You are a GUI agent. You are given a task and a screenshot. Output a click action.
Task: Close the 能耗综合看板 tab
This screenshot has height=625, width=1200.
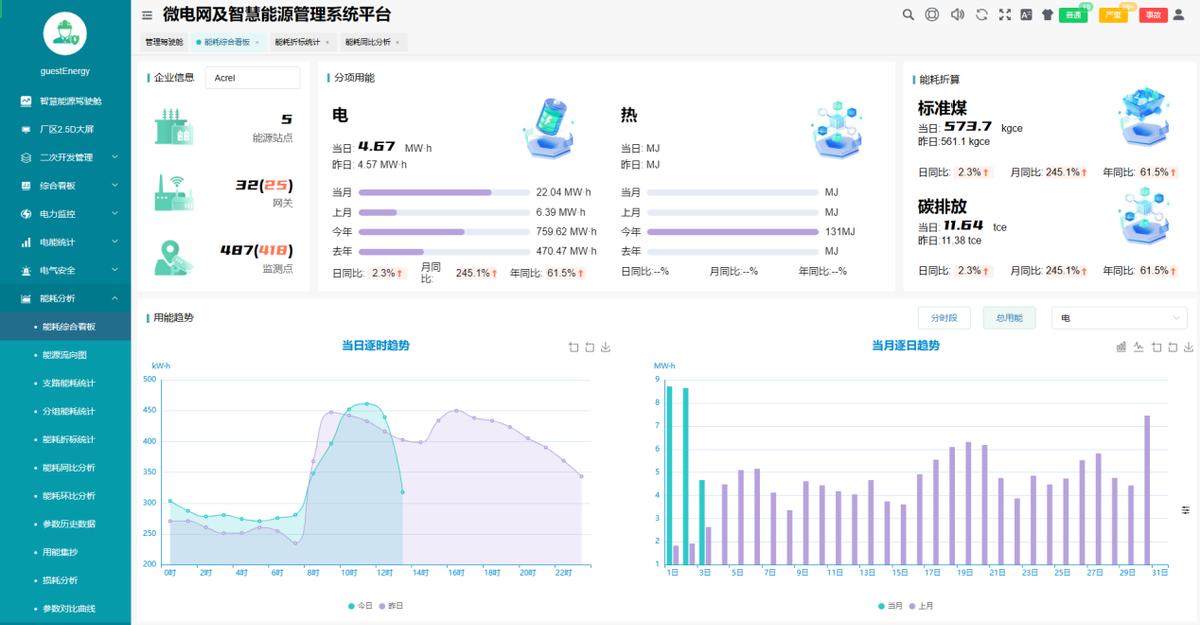(257, 42)
